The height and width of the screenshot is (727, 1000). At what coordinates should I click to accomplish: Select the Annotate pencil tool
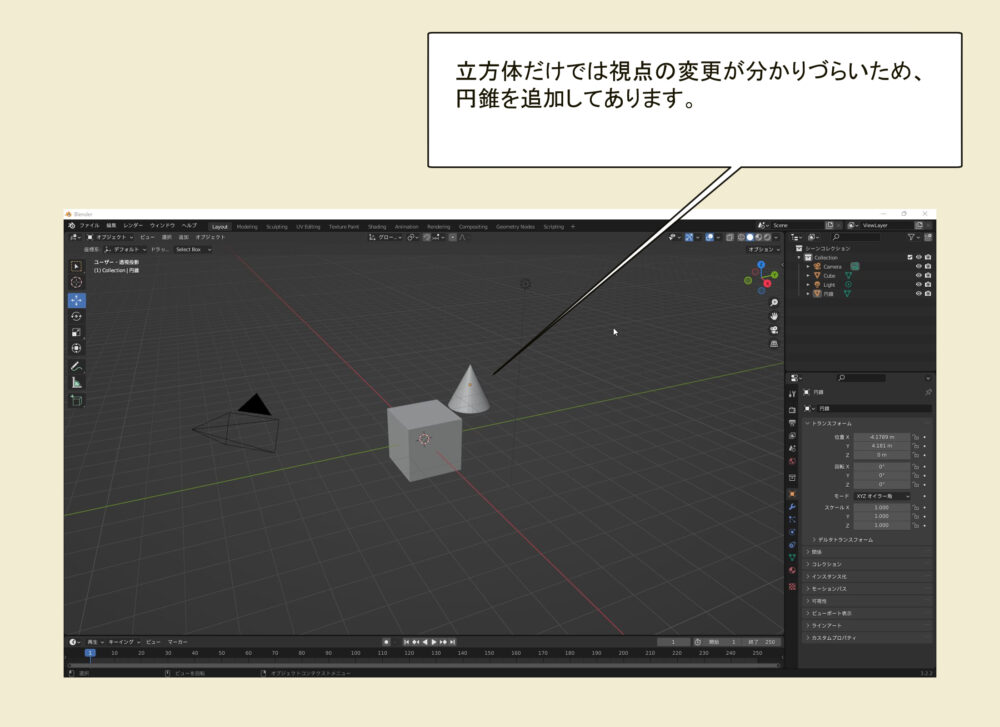pyautogui.click(x=77, y=367)
